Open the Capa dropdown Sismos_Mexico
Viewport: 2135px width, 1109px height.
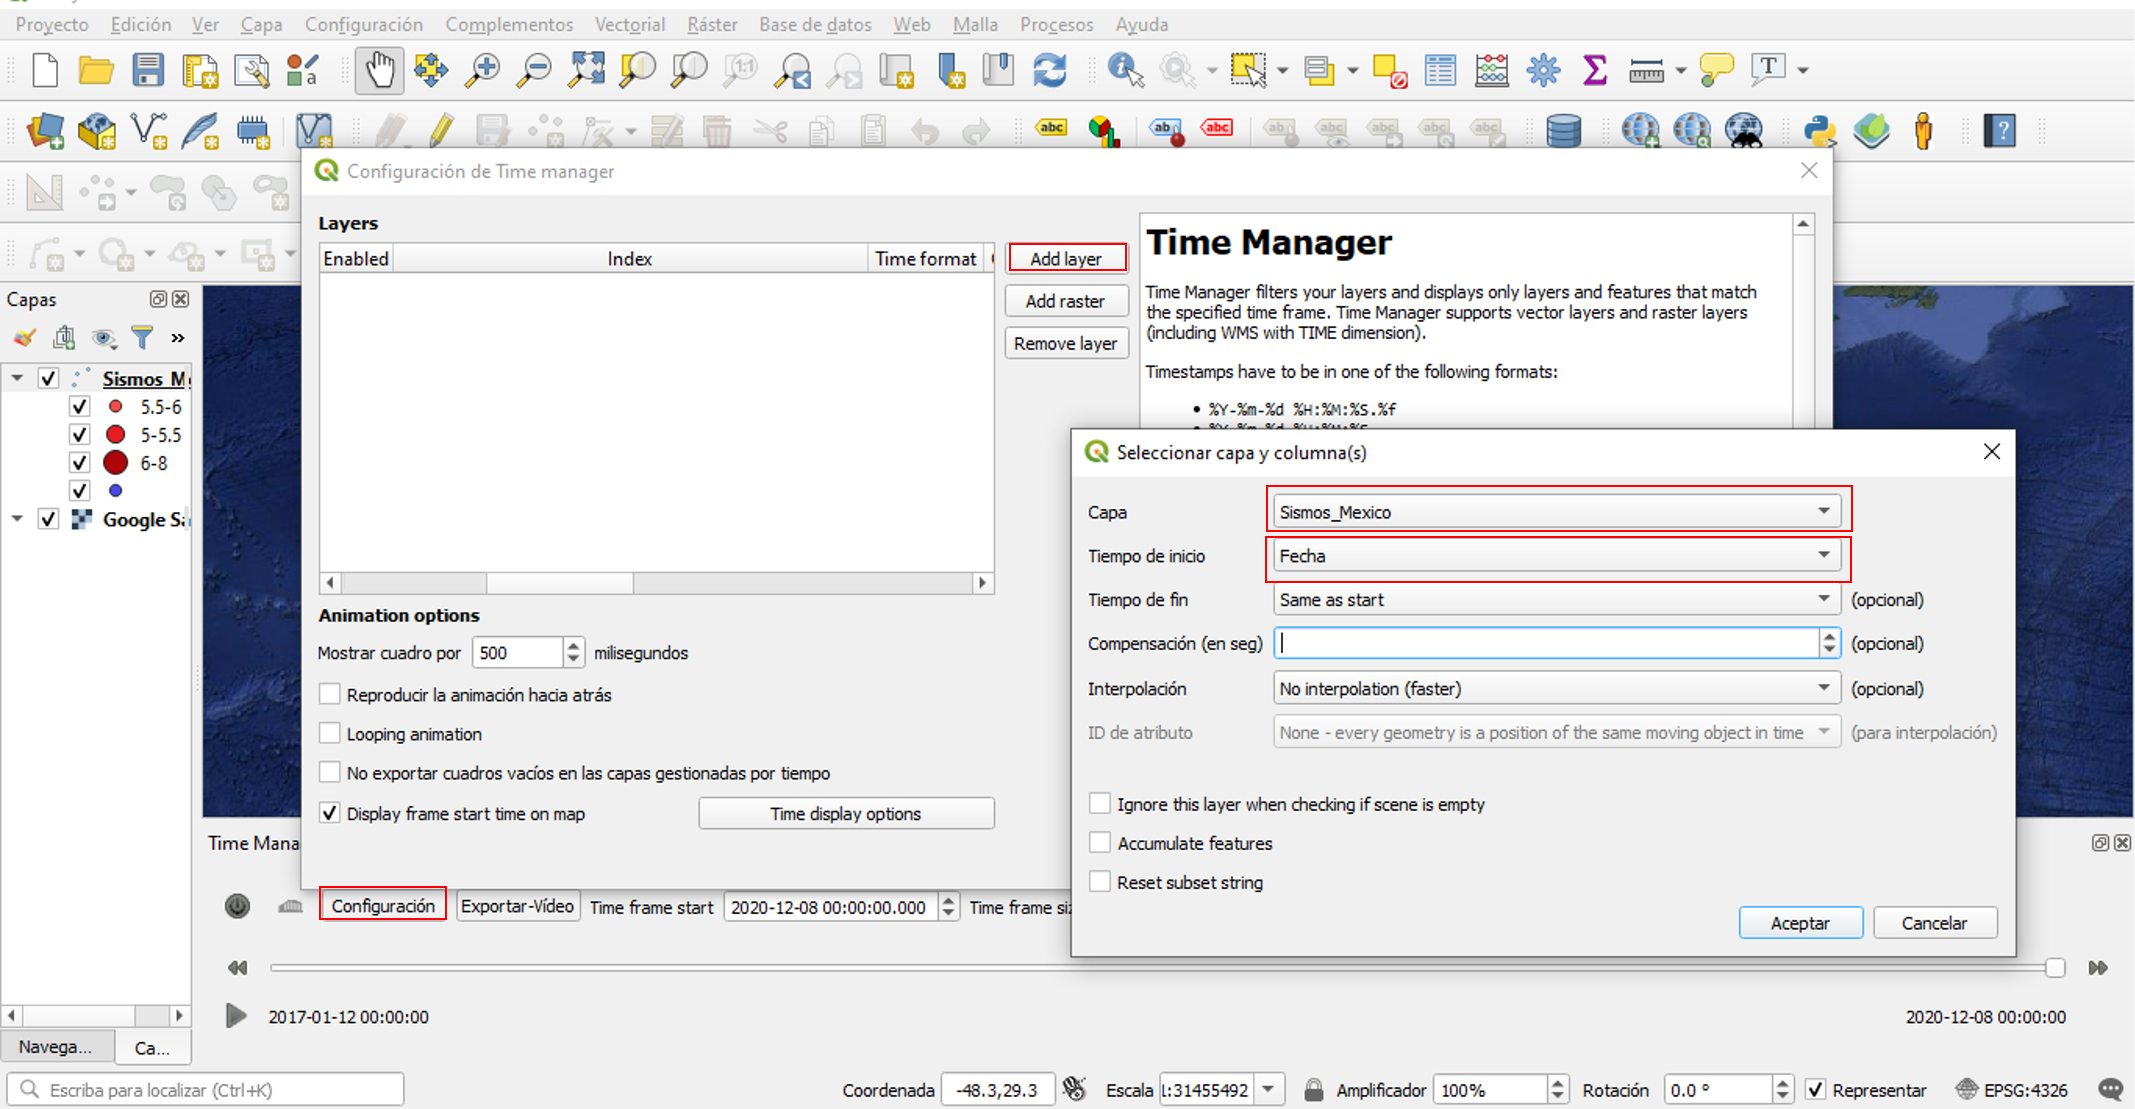[x=1555, y=512]
